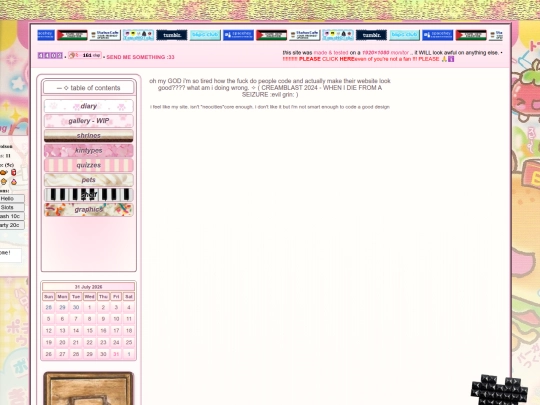Click the pet widget speech text box

10,255
